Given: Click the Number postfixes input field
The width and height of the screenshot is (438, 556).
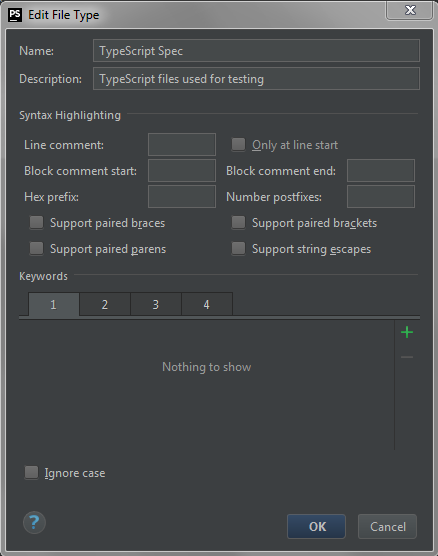Looking at the screenshot, I should tap(381, 196).
